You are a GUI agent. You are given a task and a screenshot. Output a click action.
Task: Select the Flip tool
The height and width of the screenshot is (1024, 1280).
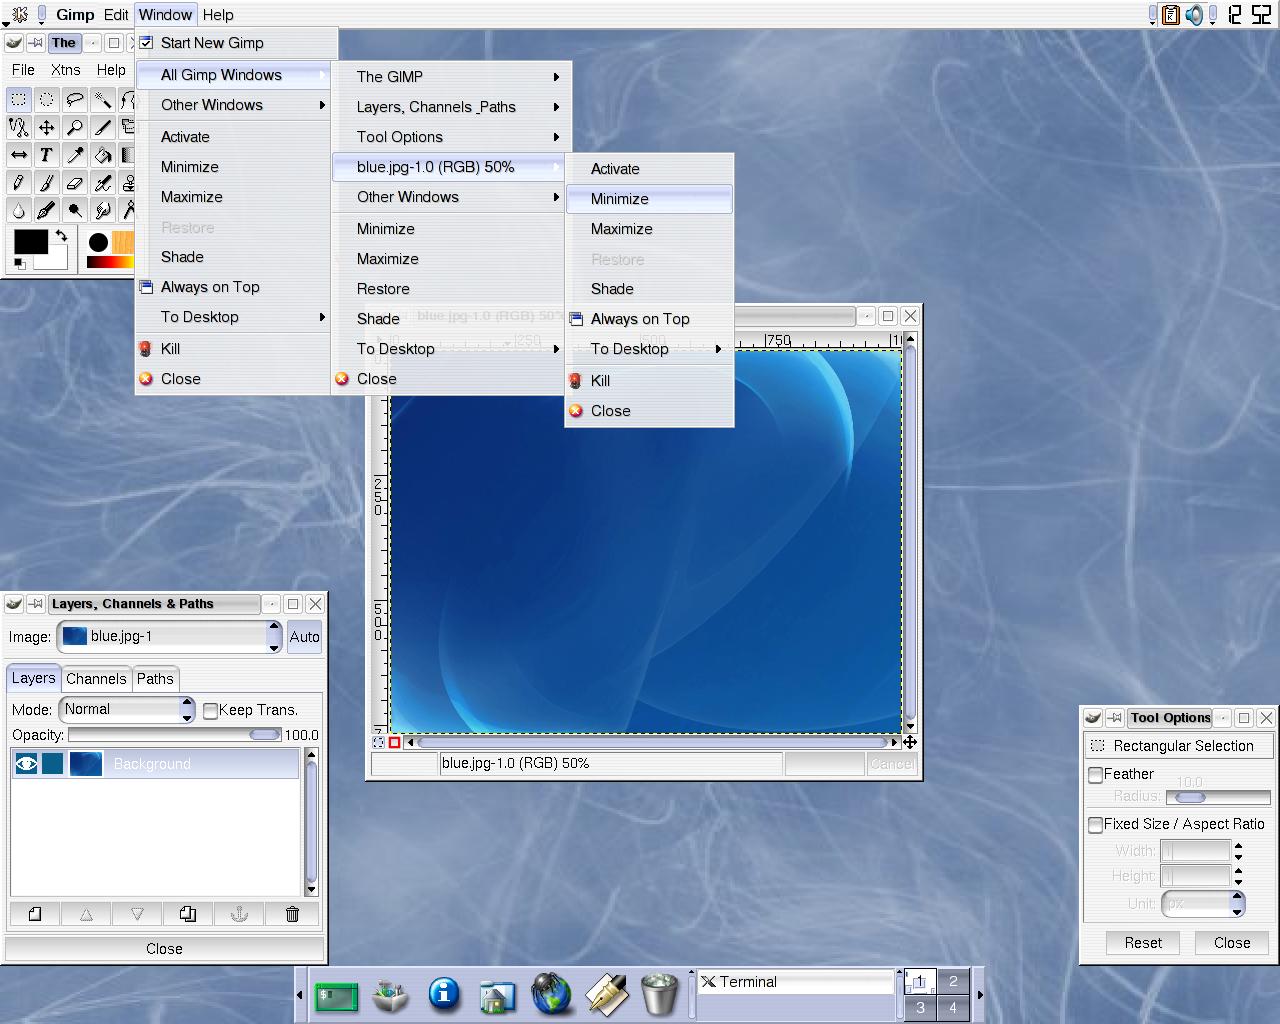pyautogui.click(x=18, y=155)
